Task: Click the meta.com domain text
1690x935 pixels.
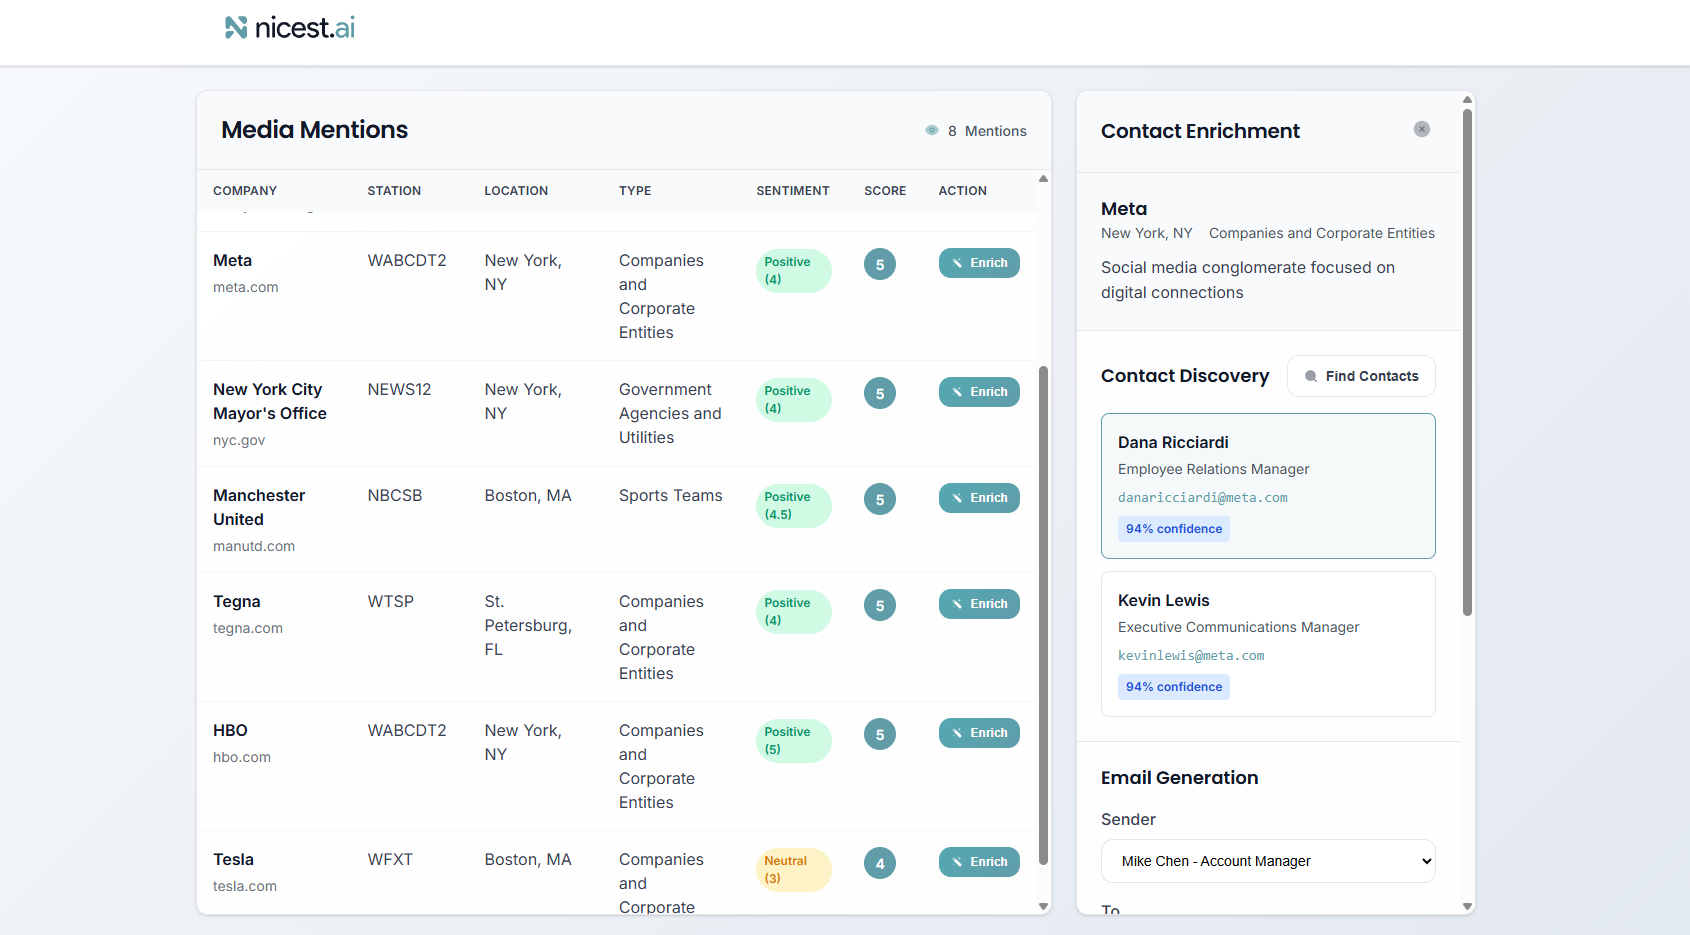Action: pyautogui.click(x=246, y=287)
